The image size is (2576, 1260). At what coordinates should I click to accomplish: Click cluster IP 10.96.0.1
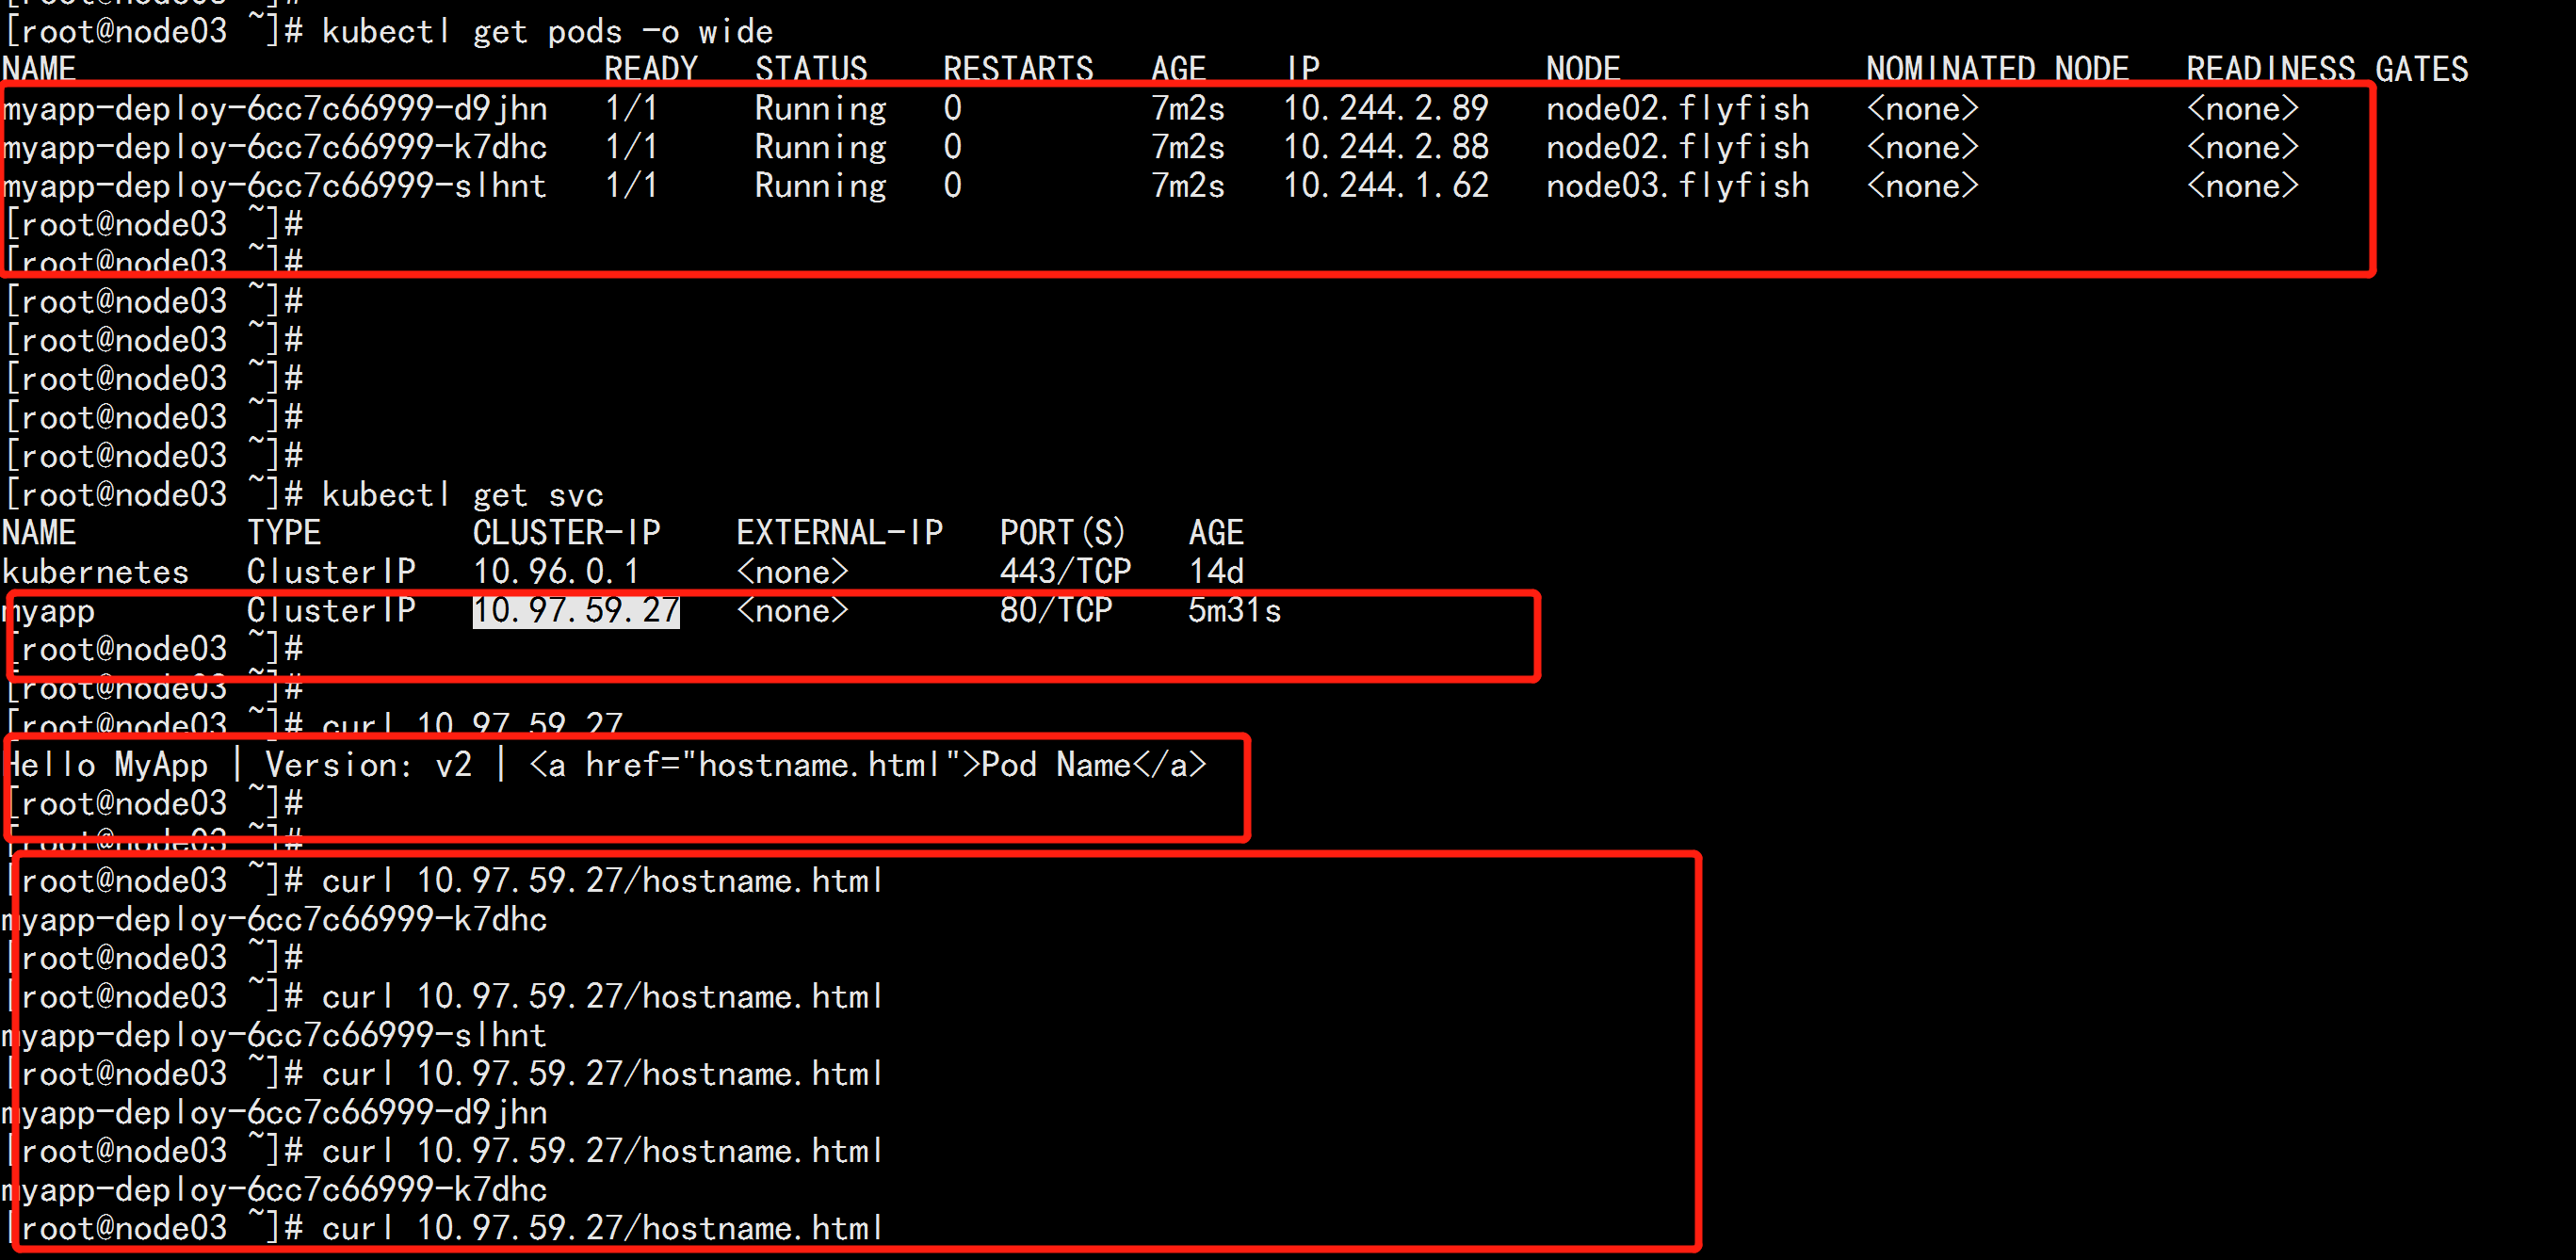click(556, 572)
